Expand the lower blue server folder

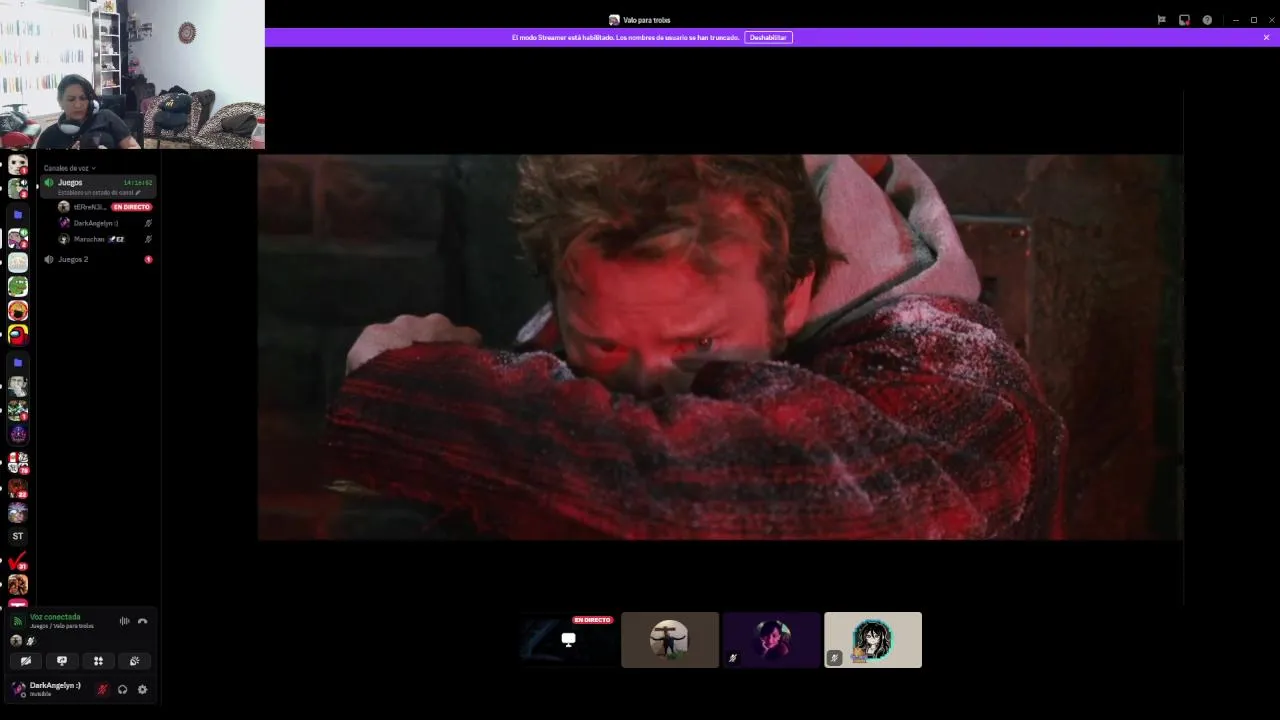pos(18,363)
